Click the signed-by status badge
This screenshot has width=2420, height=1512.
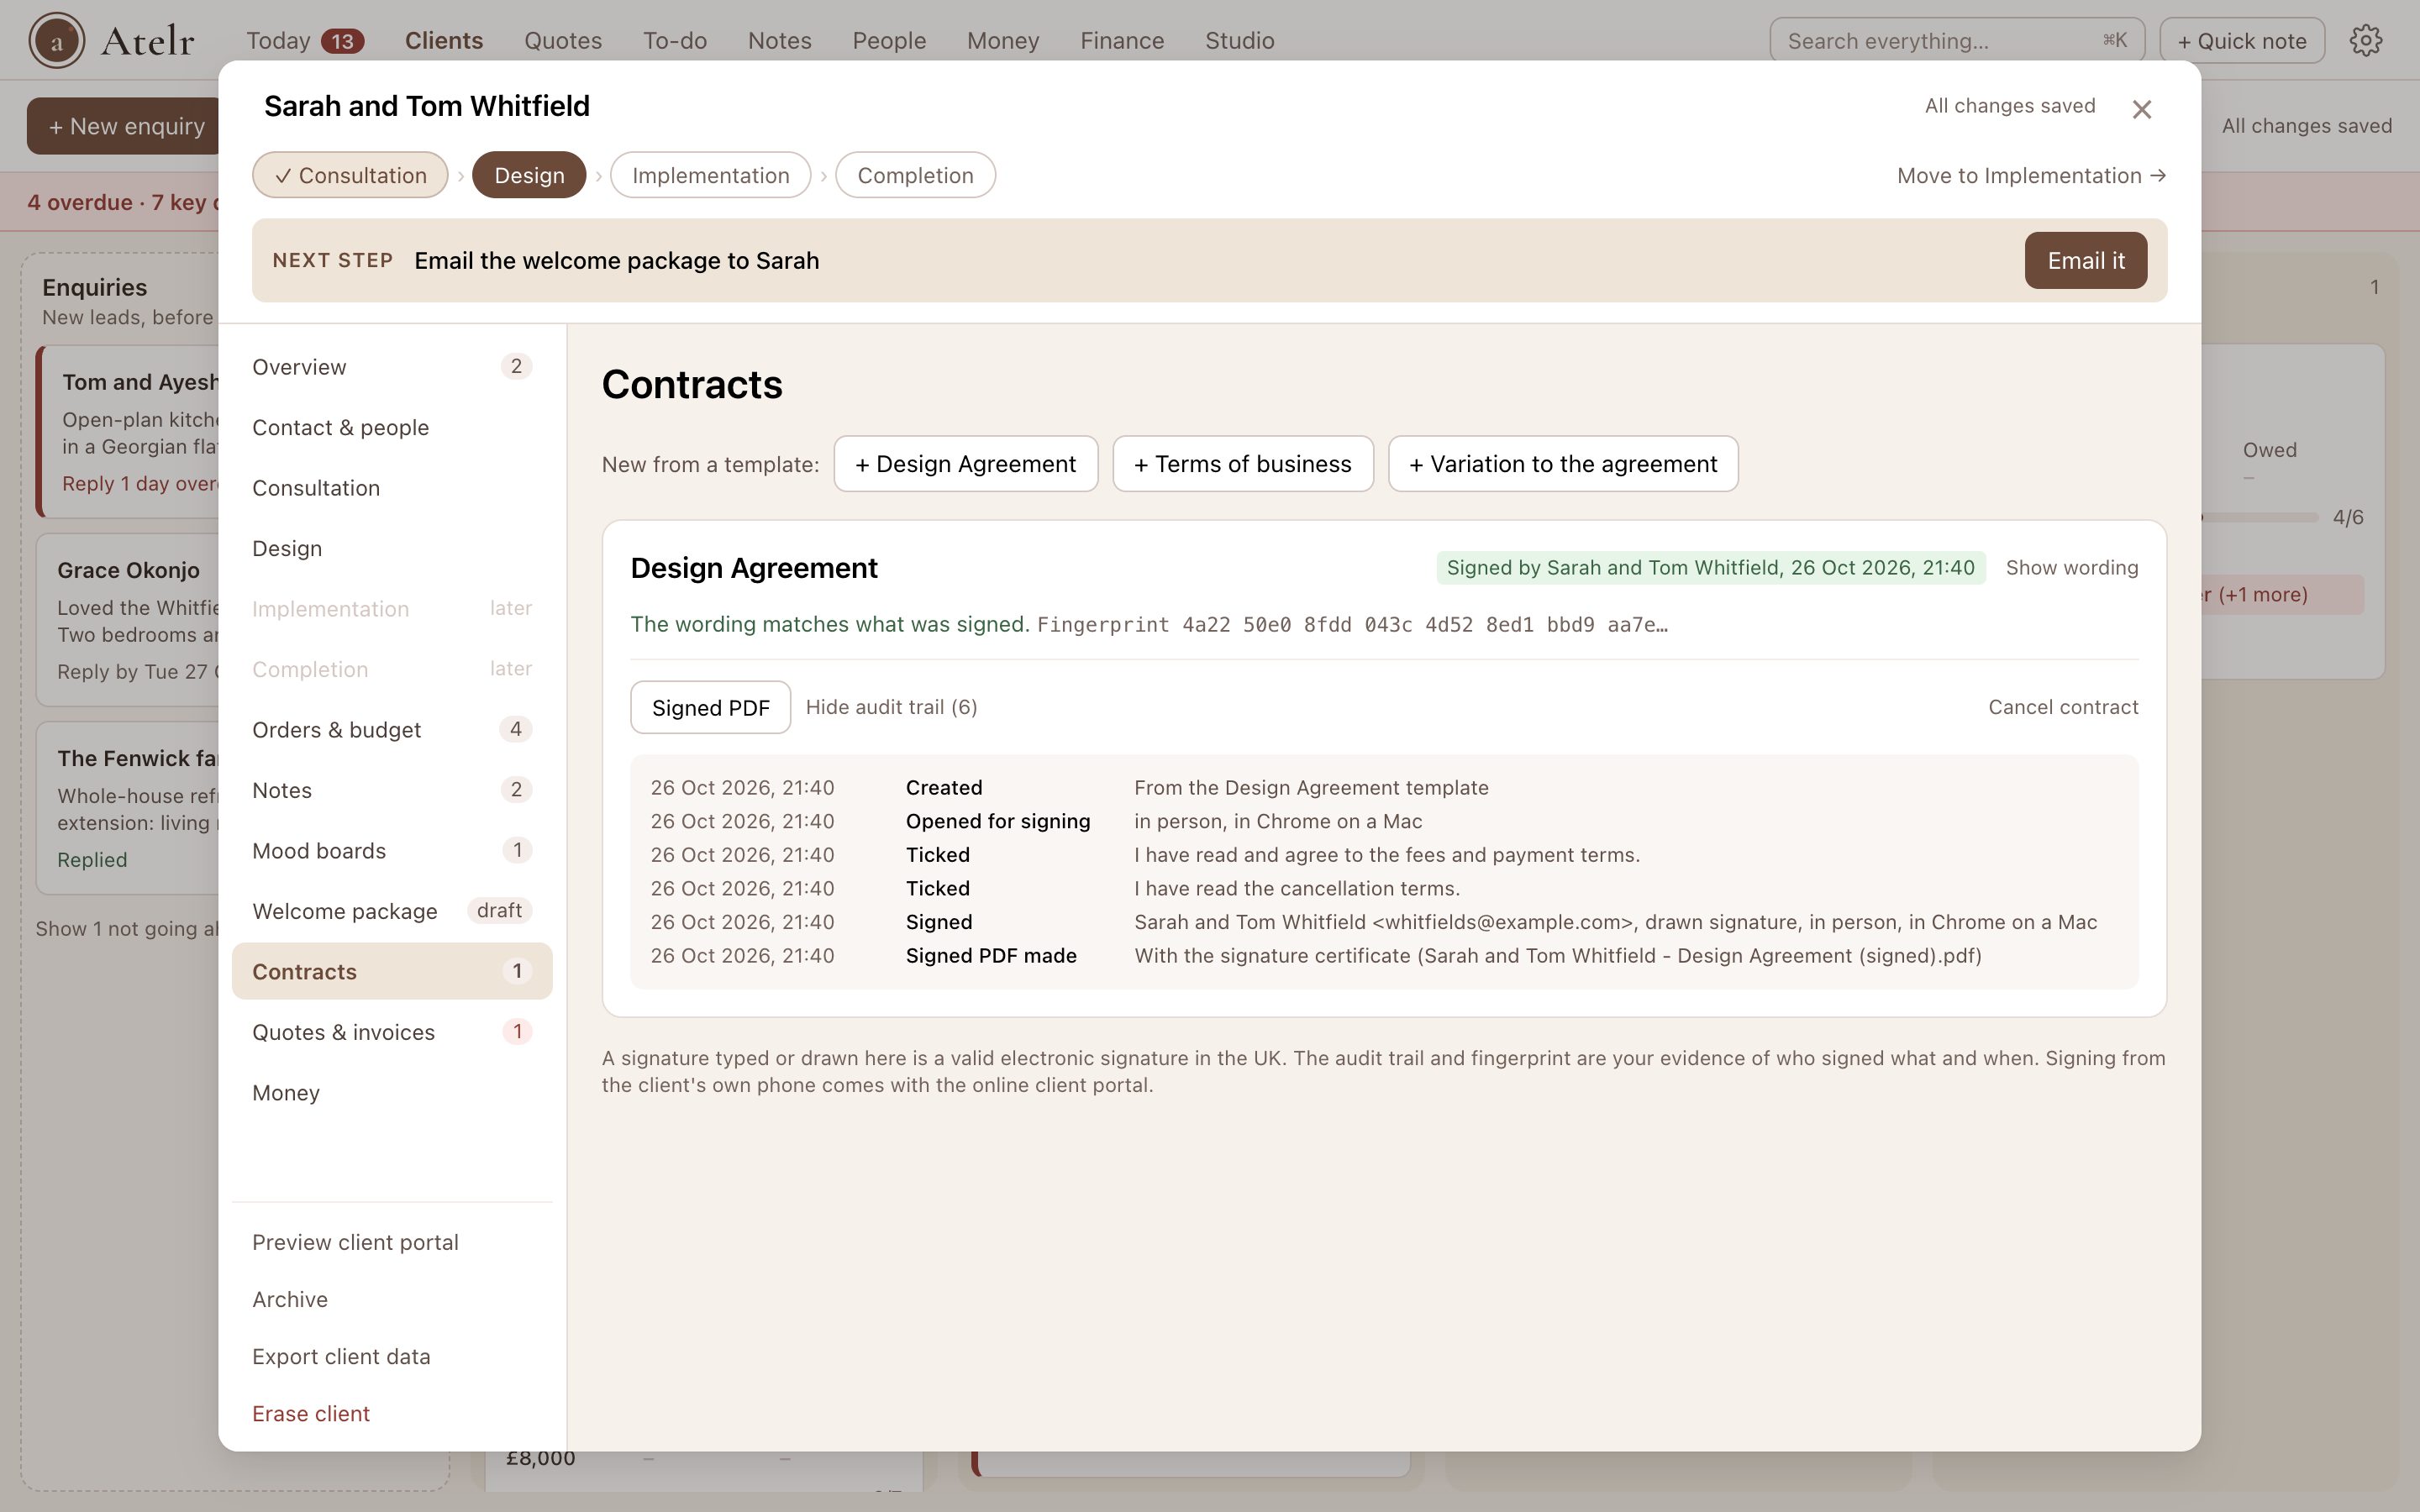tap(1710, 568)
